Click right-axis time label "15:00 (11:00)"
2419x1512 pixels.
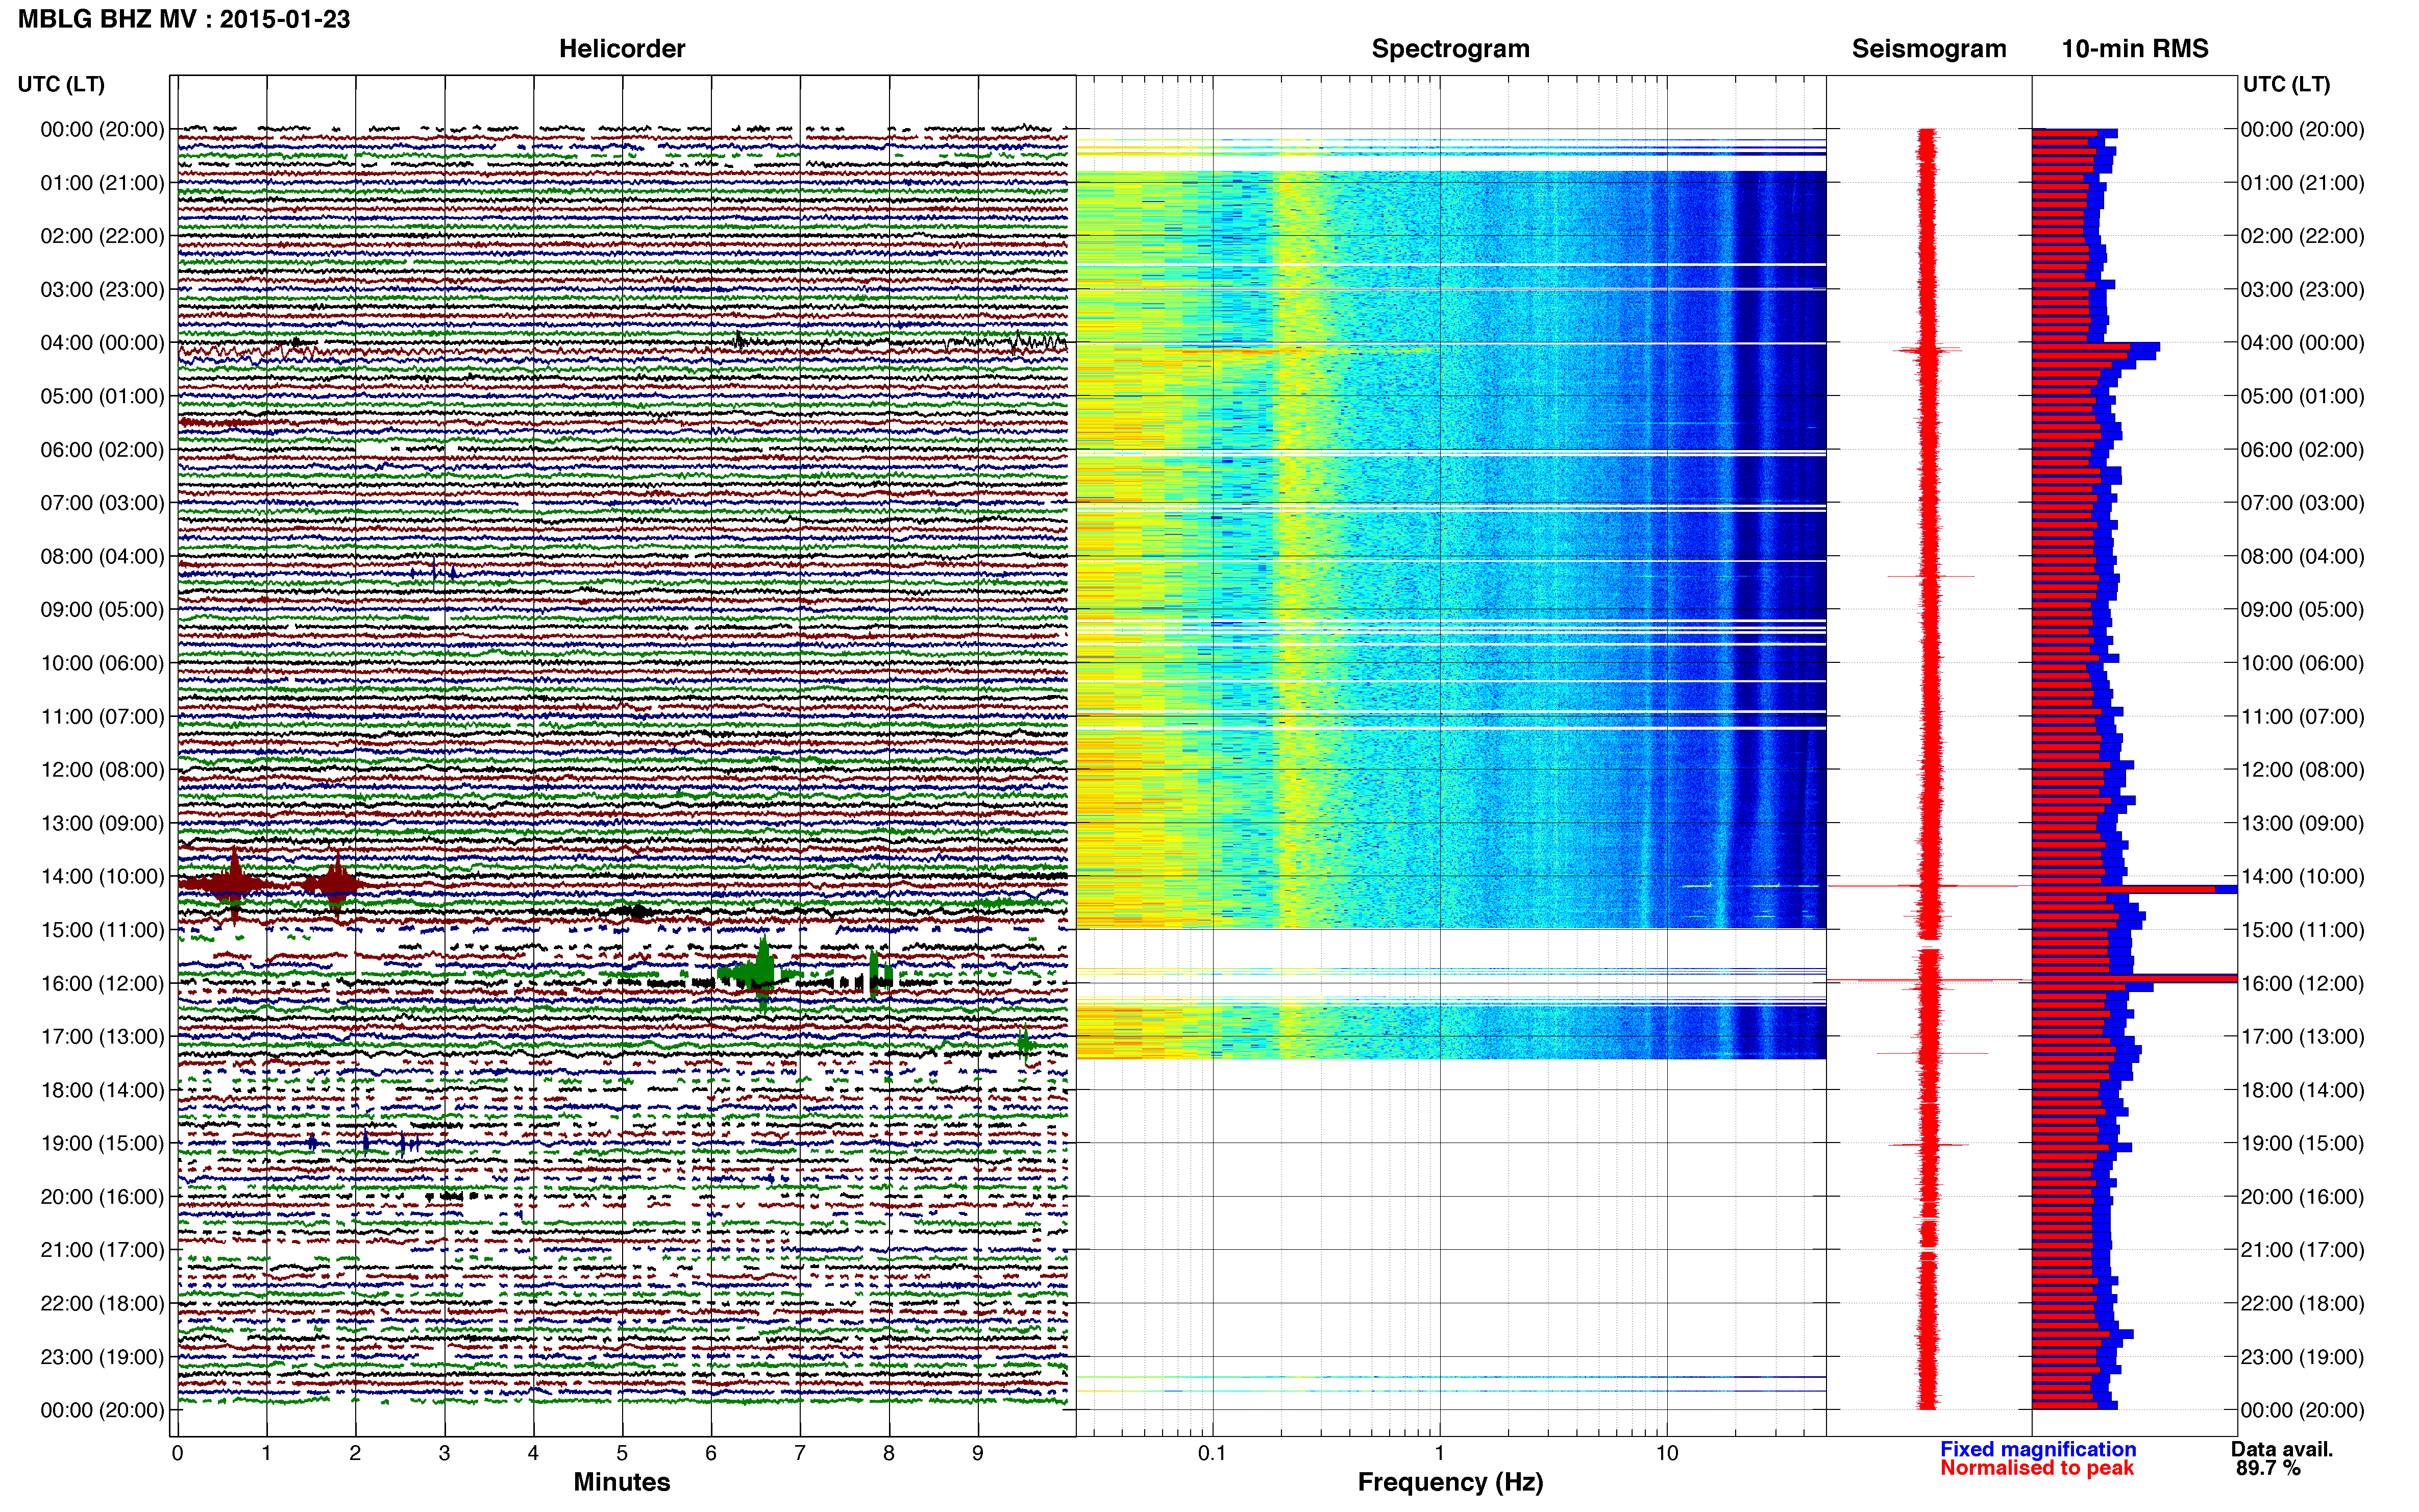coord(2302,930)
